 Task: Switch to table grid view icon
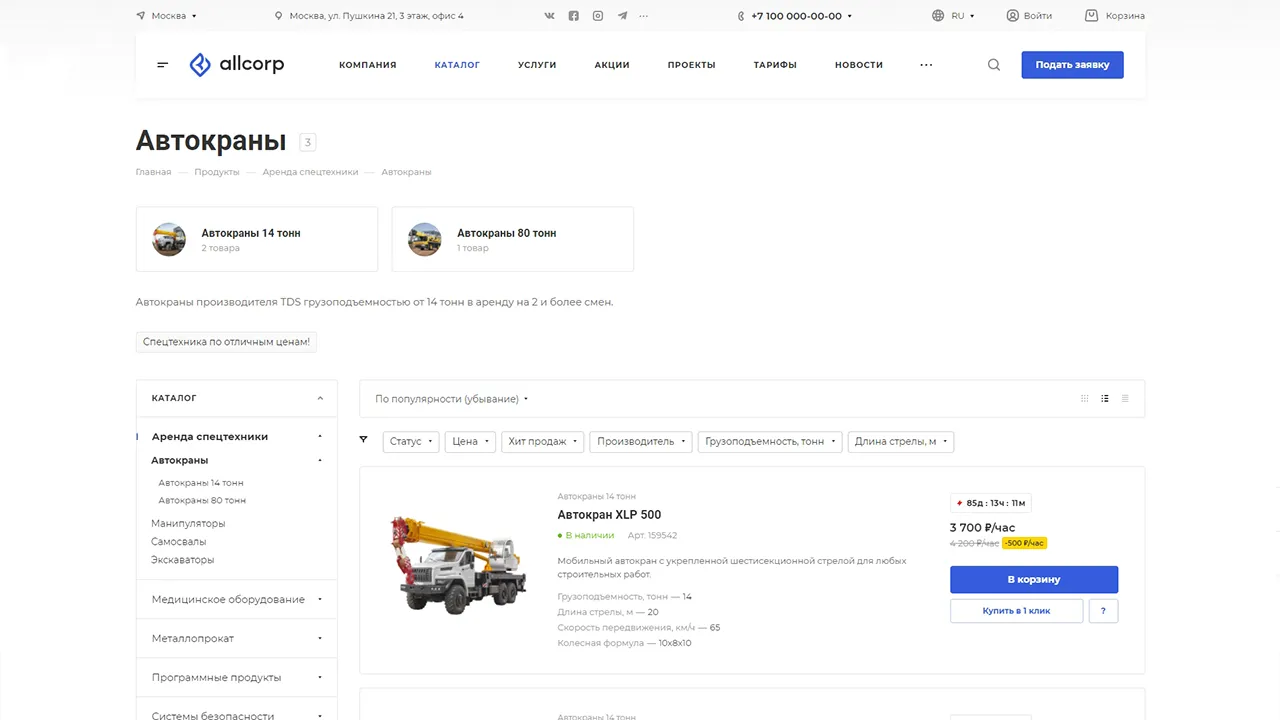click(1085, 399)
